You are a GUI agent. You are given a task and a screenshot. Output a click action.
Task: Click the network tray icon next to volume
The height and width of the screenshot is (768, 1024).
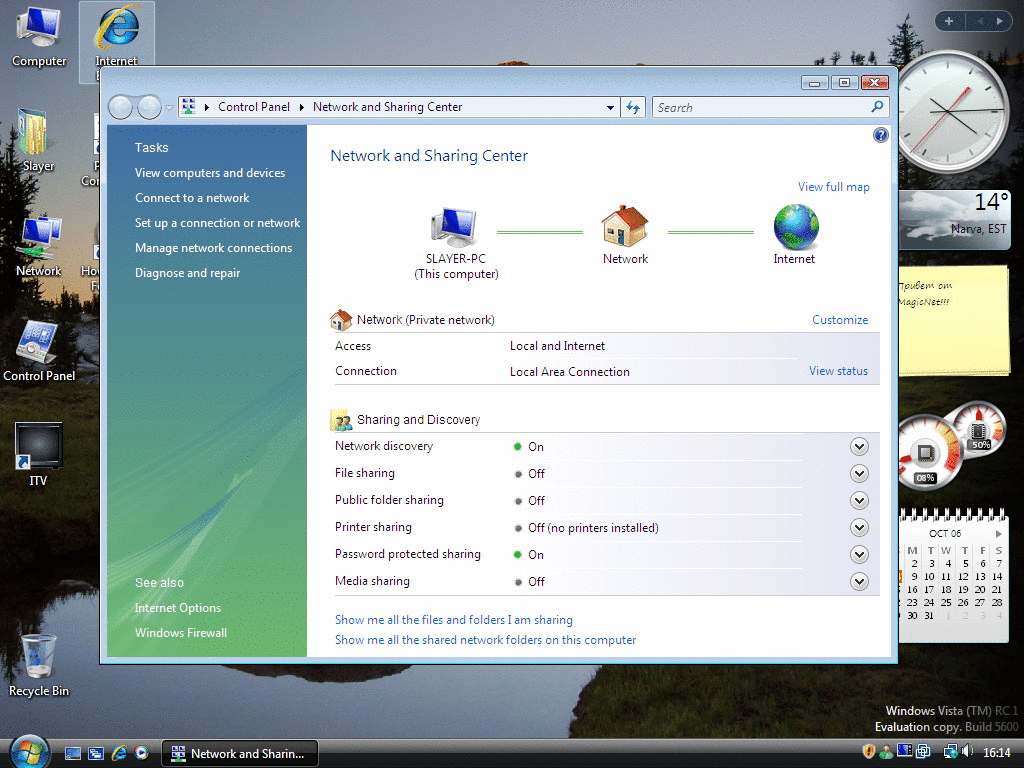click(950, 752)
